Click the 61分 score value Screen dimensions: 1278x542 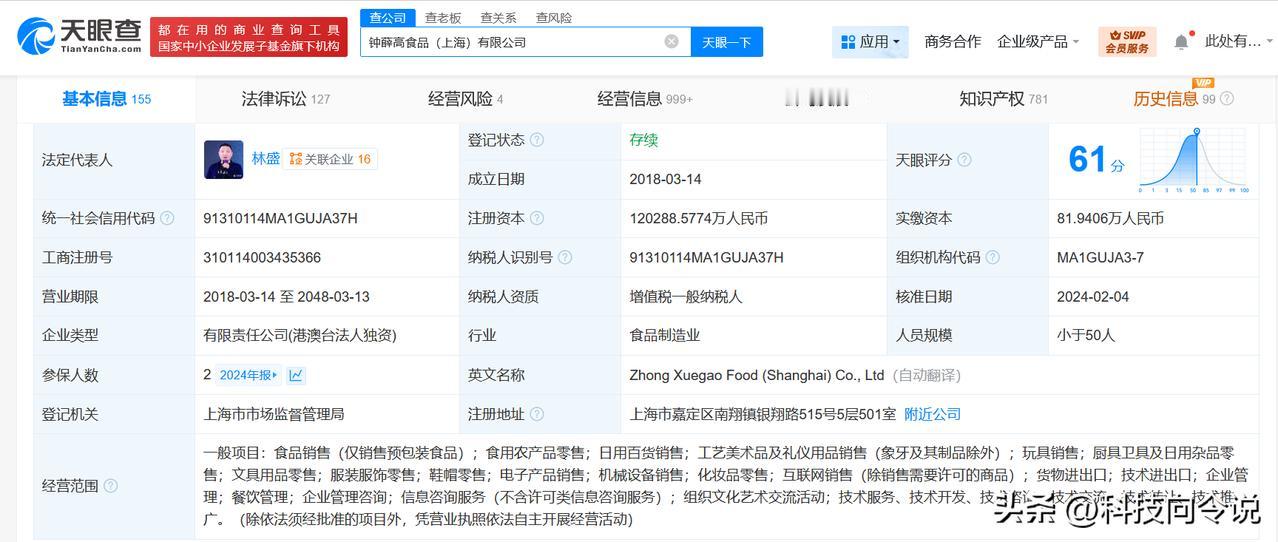click(1096, 160)
